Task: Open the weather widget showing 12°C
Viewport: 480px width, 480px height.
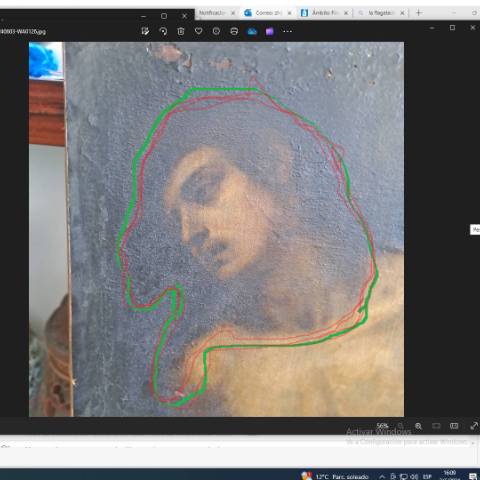Action: [x=334, y=476]
